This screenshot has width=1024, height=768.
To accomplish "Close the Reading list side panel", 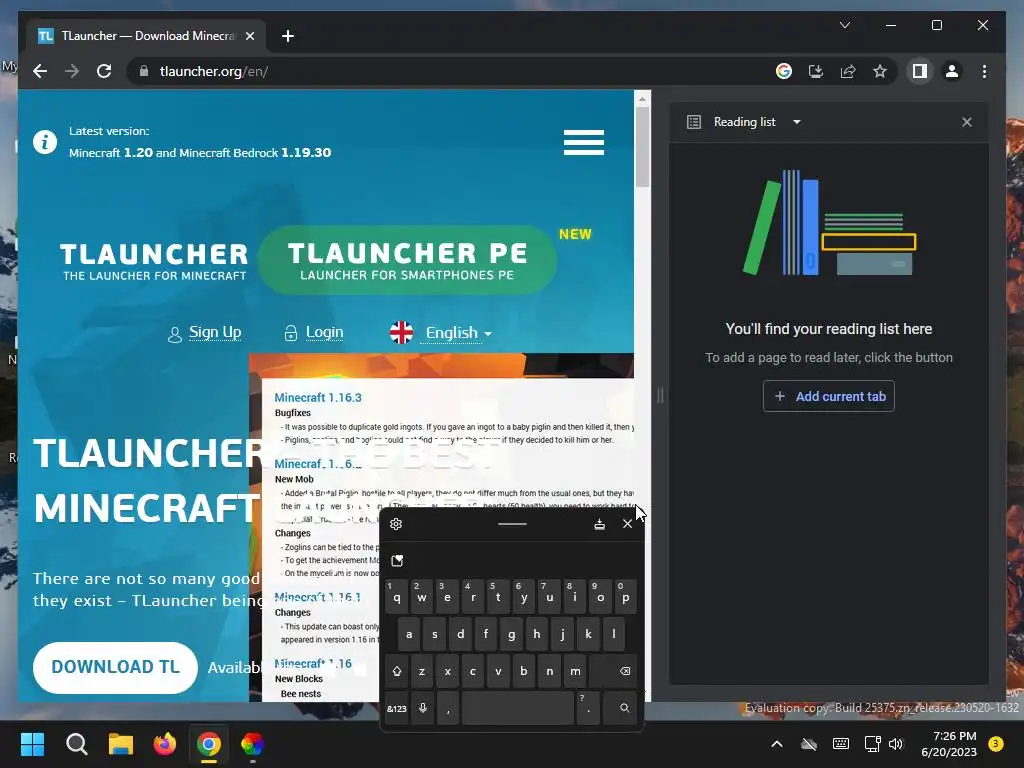I will coord(967,122).
